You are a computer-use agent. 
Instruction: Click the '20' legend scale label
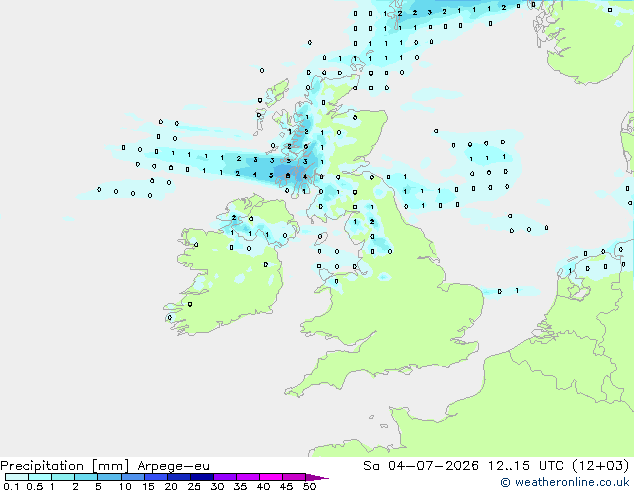171,486
